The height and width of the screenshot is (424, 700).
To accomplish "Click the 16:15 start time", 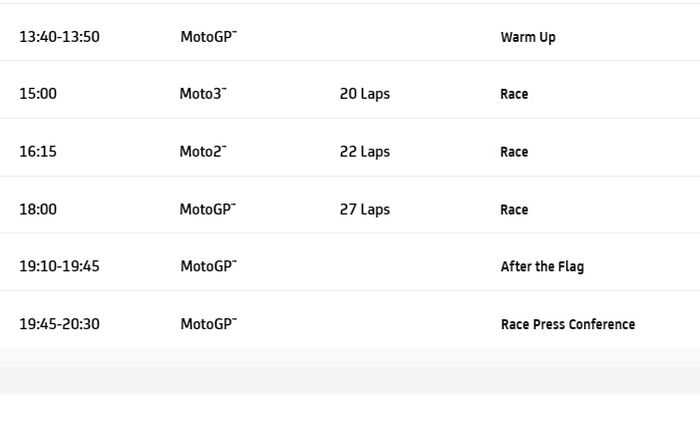I will [x=38, y=152].
